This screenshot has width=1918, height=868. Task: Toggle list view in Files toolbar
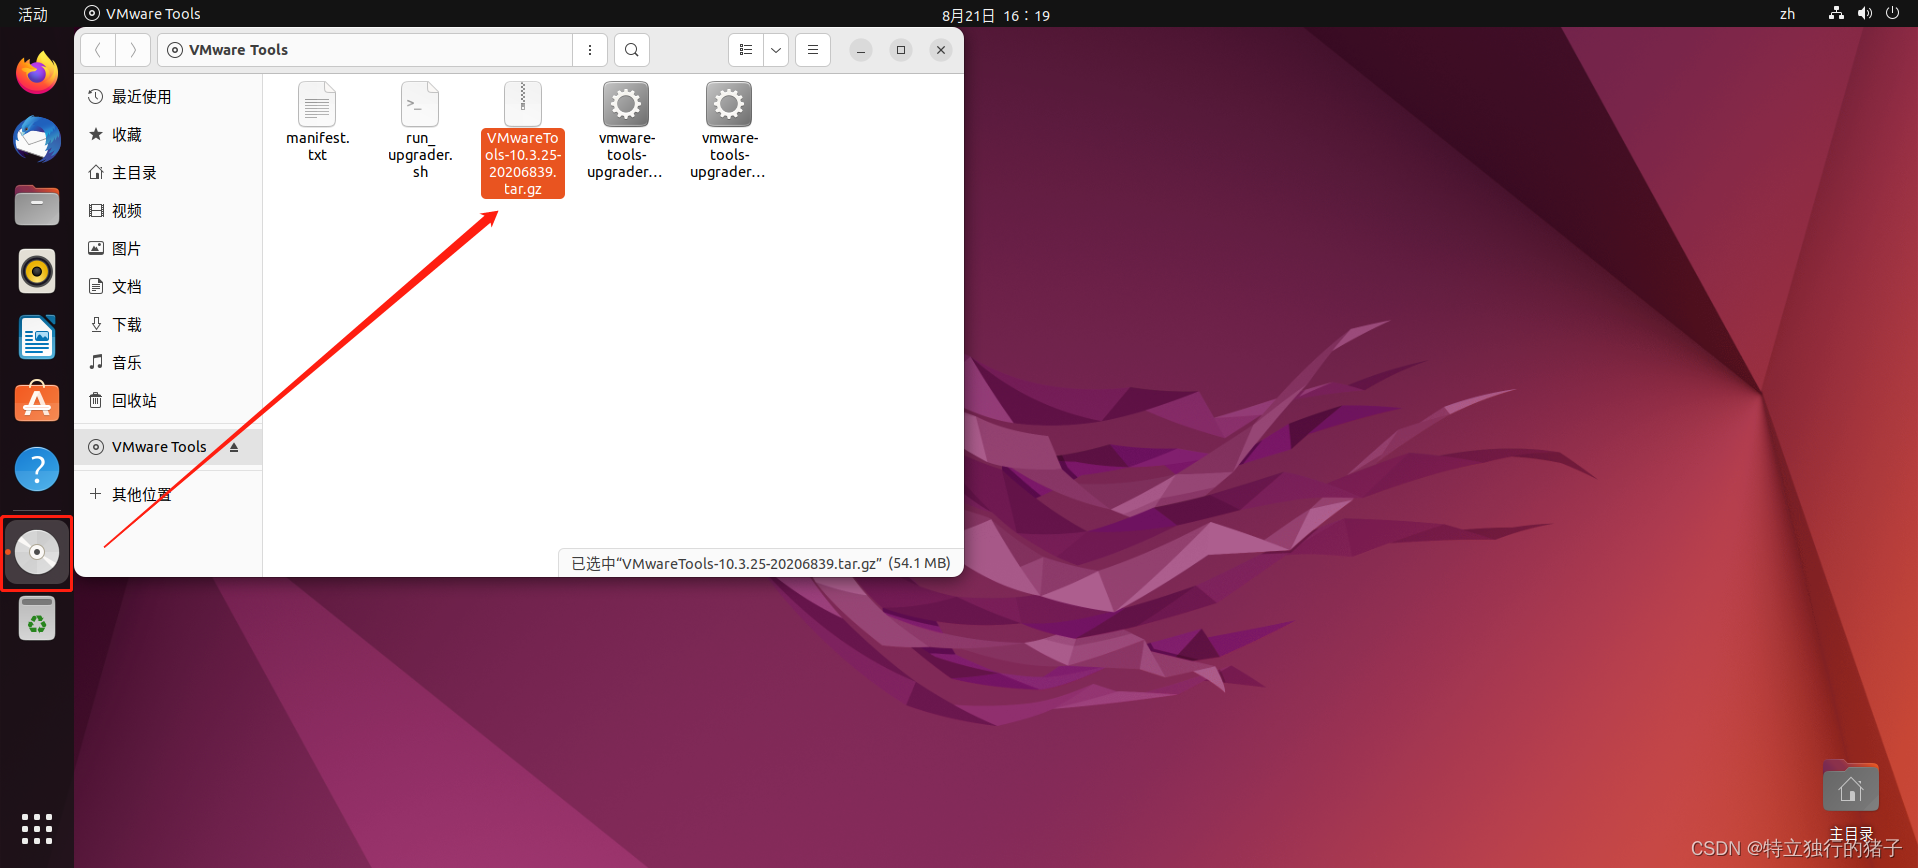[x=746, y=50]
